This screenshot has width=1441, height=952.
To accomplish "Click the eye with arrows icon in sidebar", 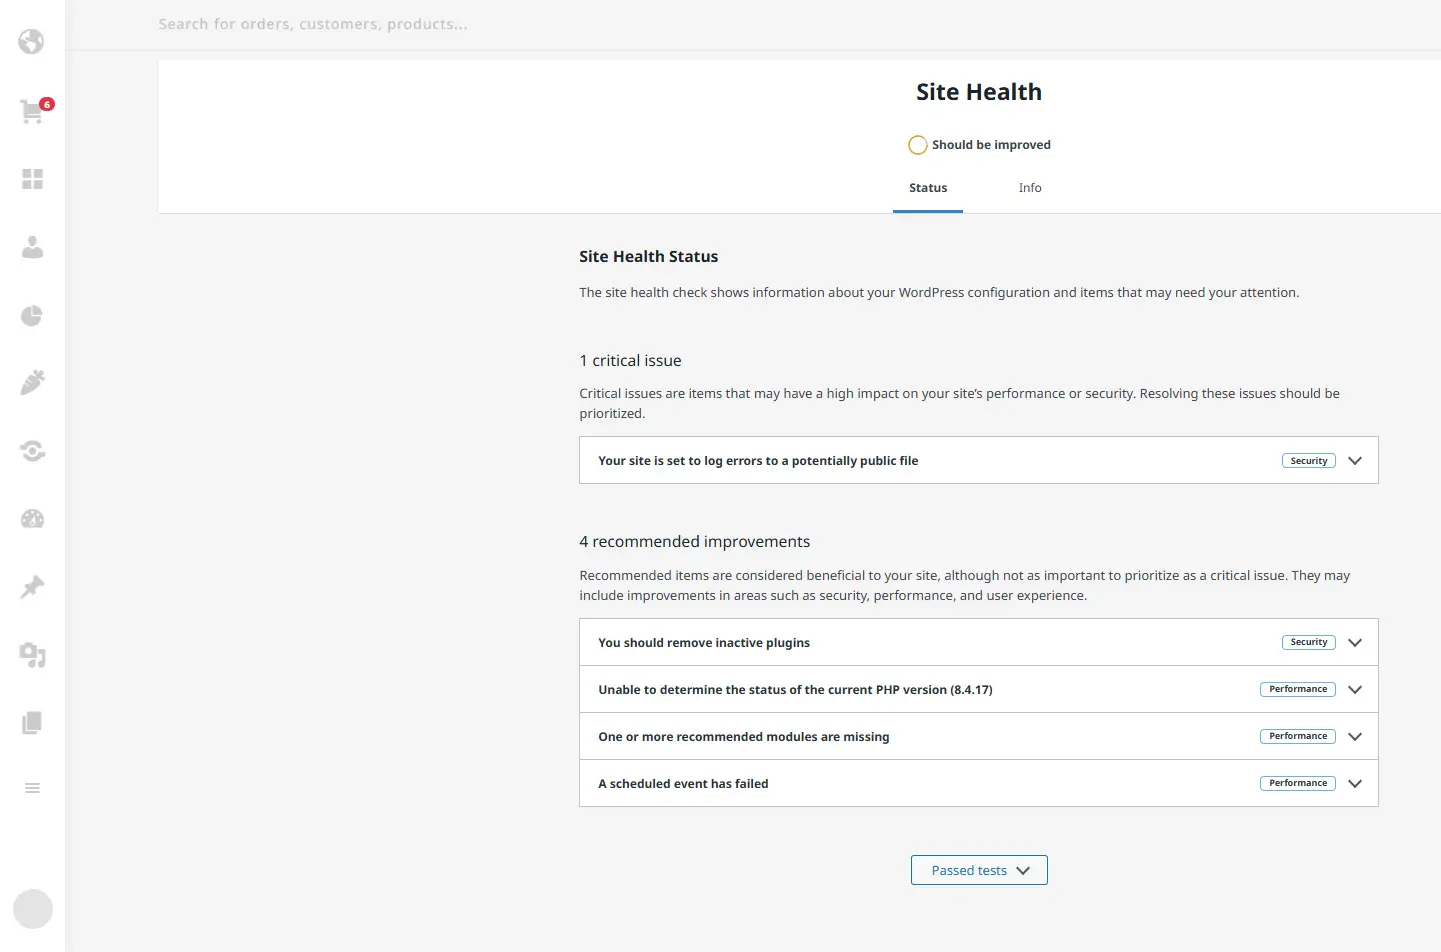I will [x=32, y=451].
